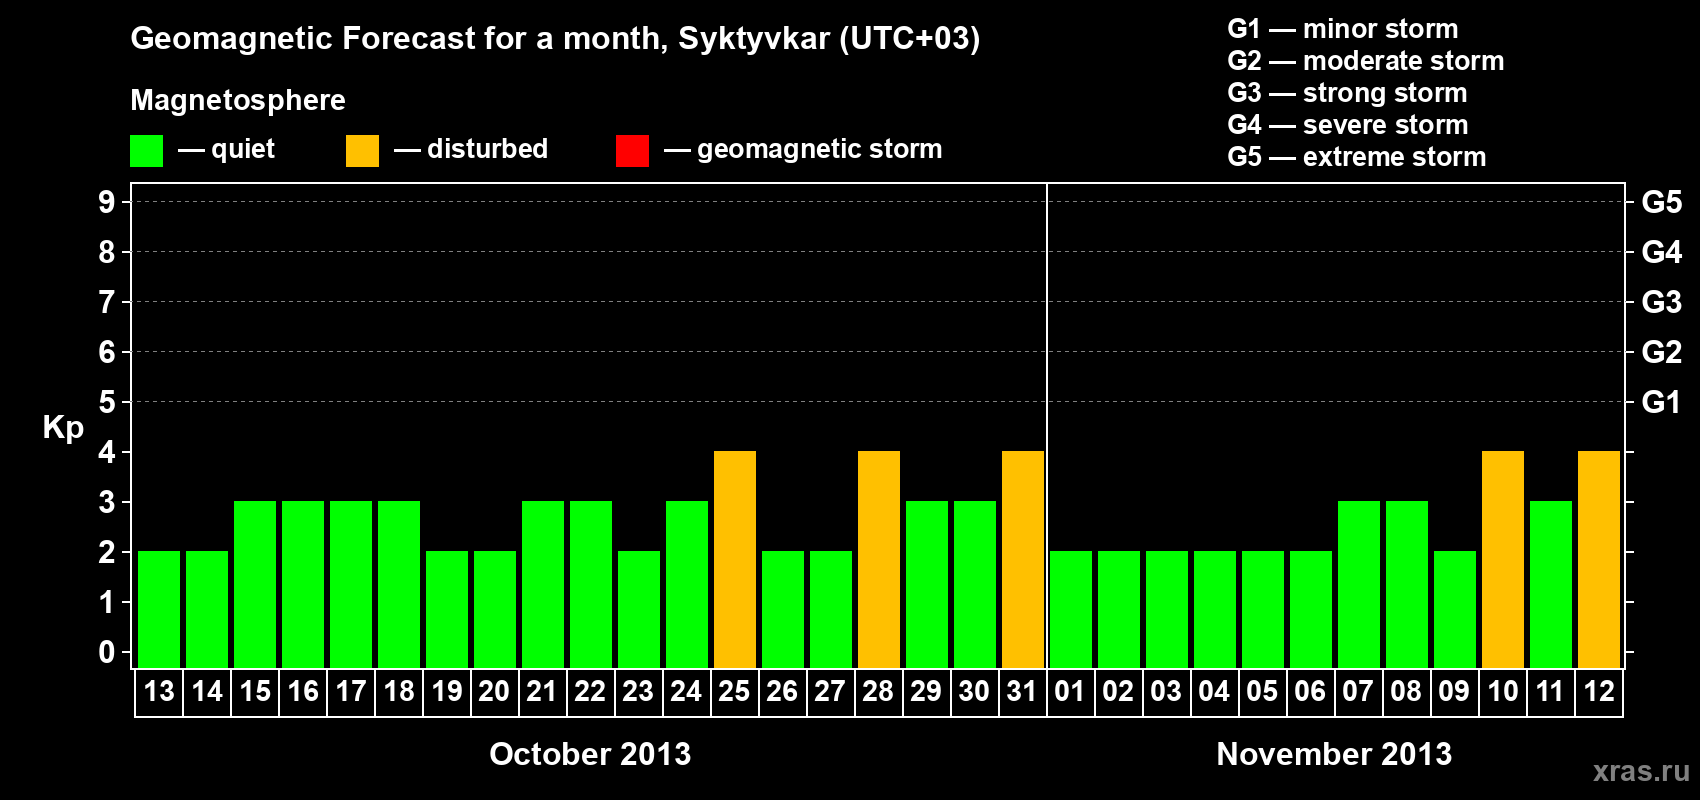Click date label 13 on the axis
This screenshot has height=800, width=1700.
click(x=159, y=691)
